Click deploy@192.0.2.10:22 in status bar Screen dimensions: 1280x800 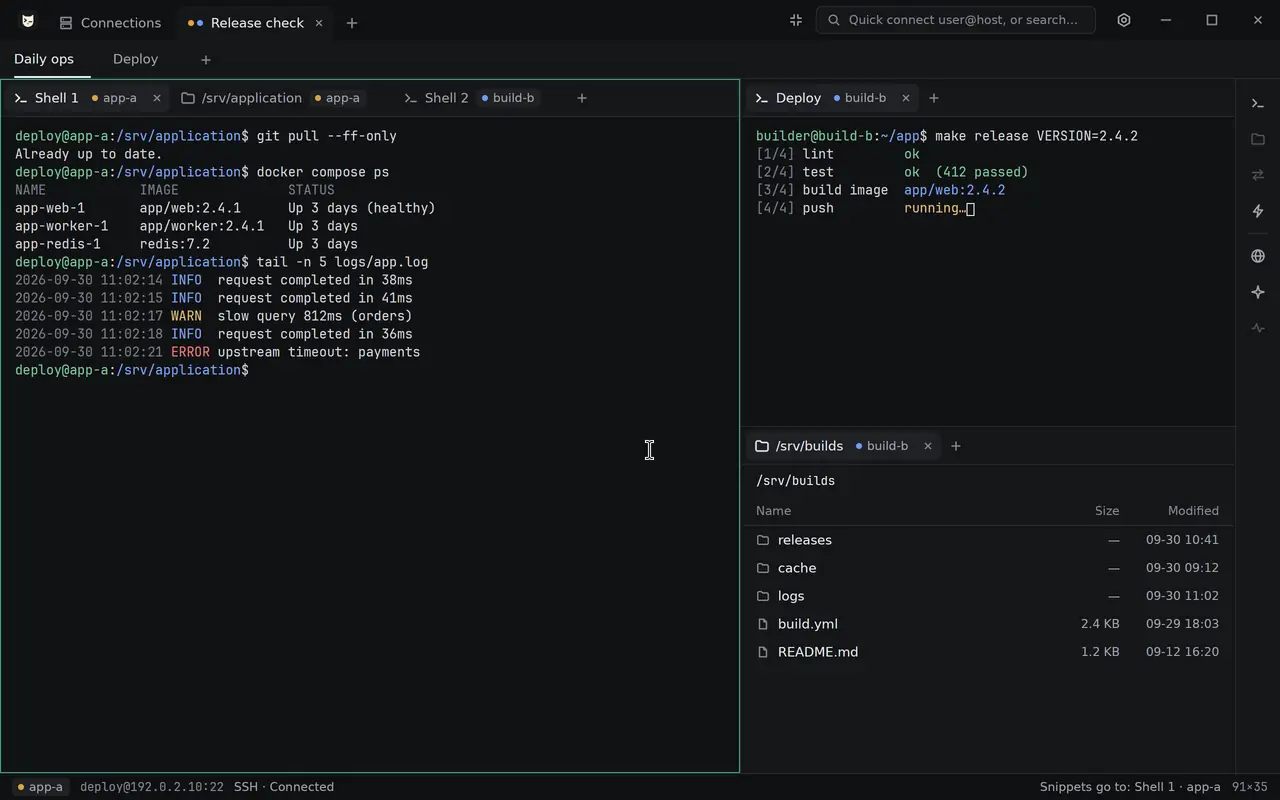[x=152, y=787]
